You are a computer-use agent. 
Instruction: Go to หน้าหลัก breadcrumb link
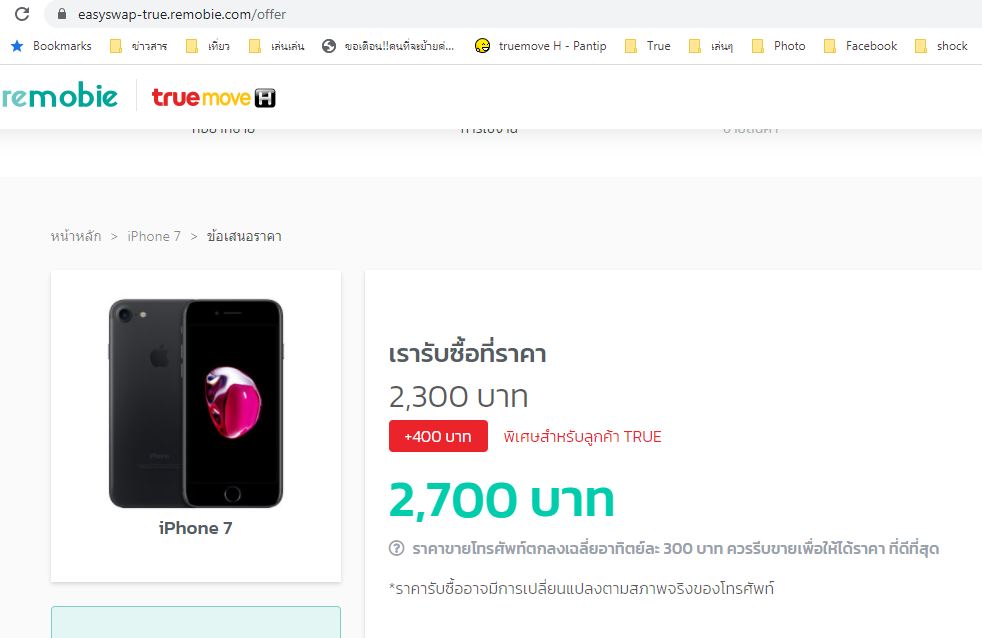[x=76, y=236]
